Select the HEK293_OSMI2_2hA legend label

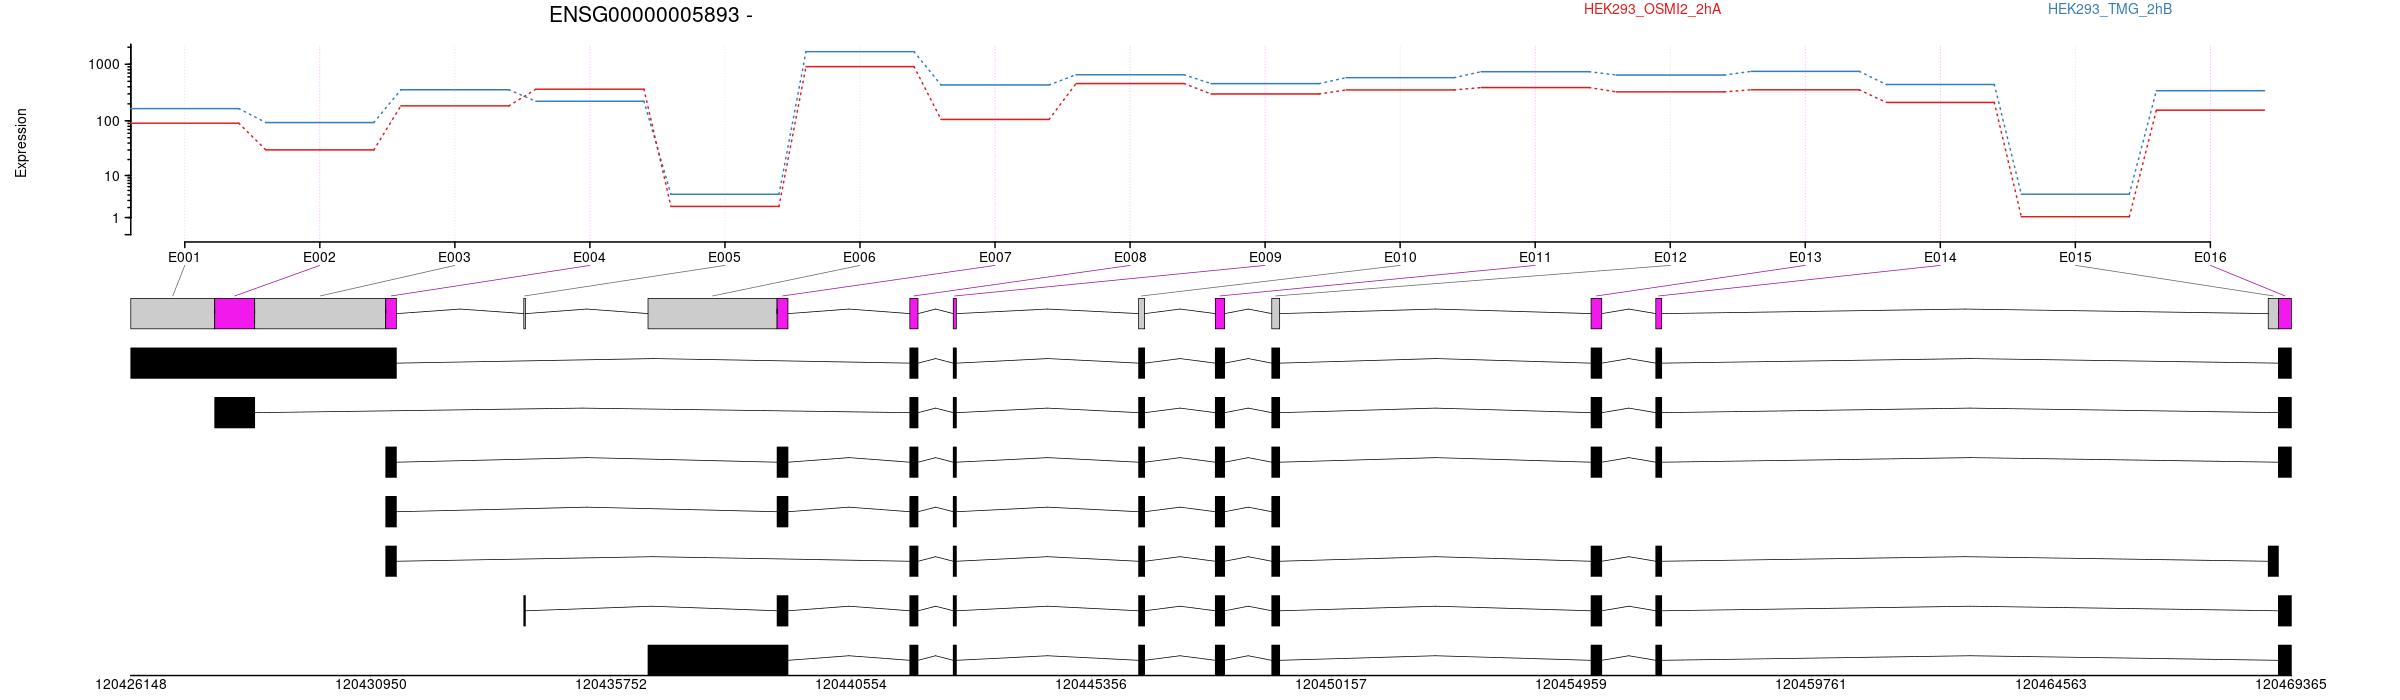click(x=1652, y=9)
